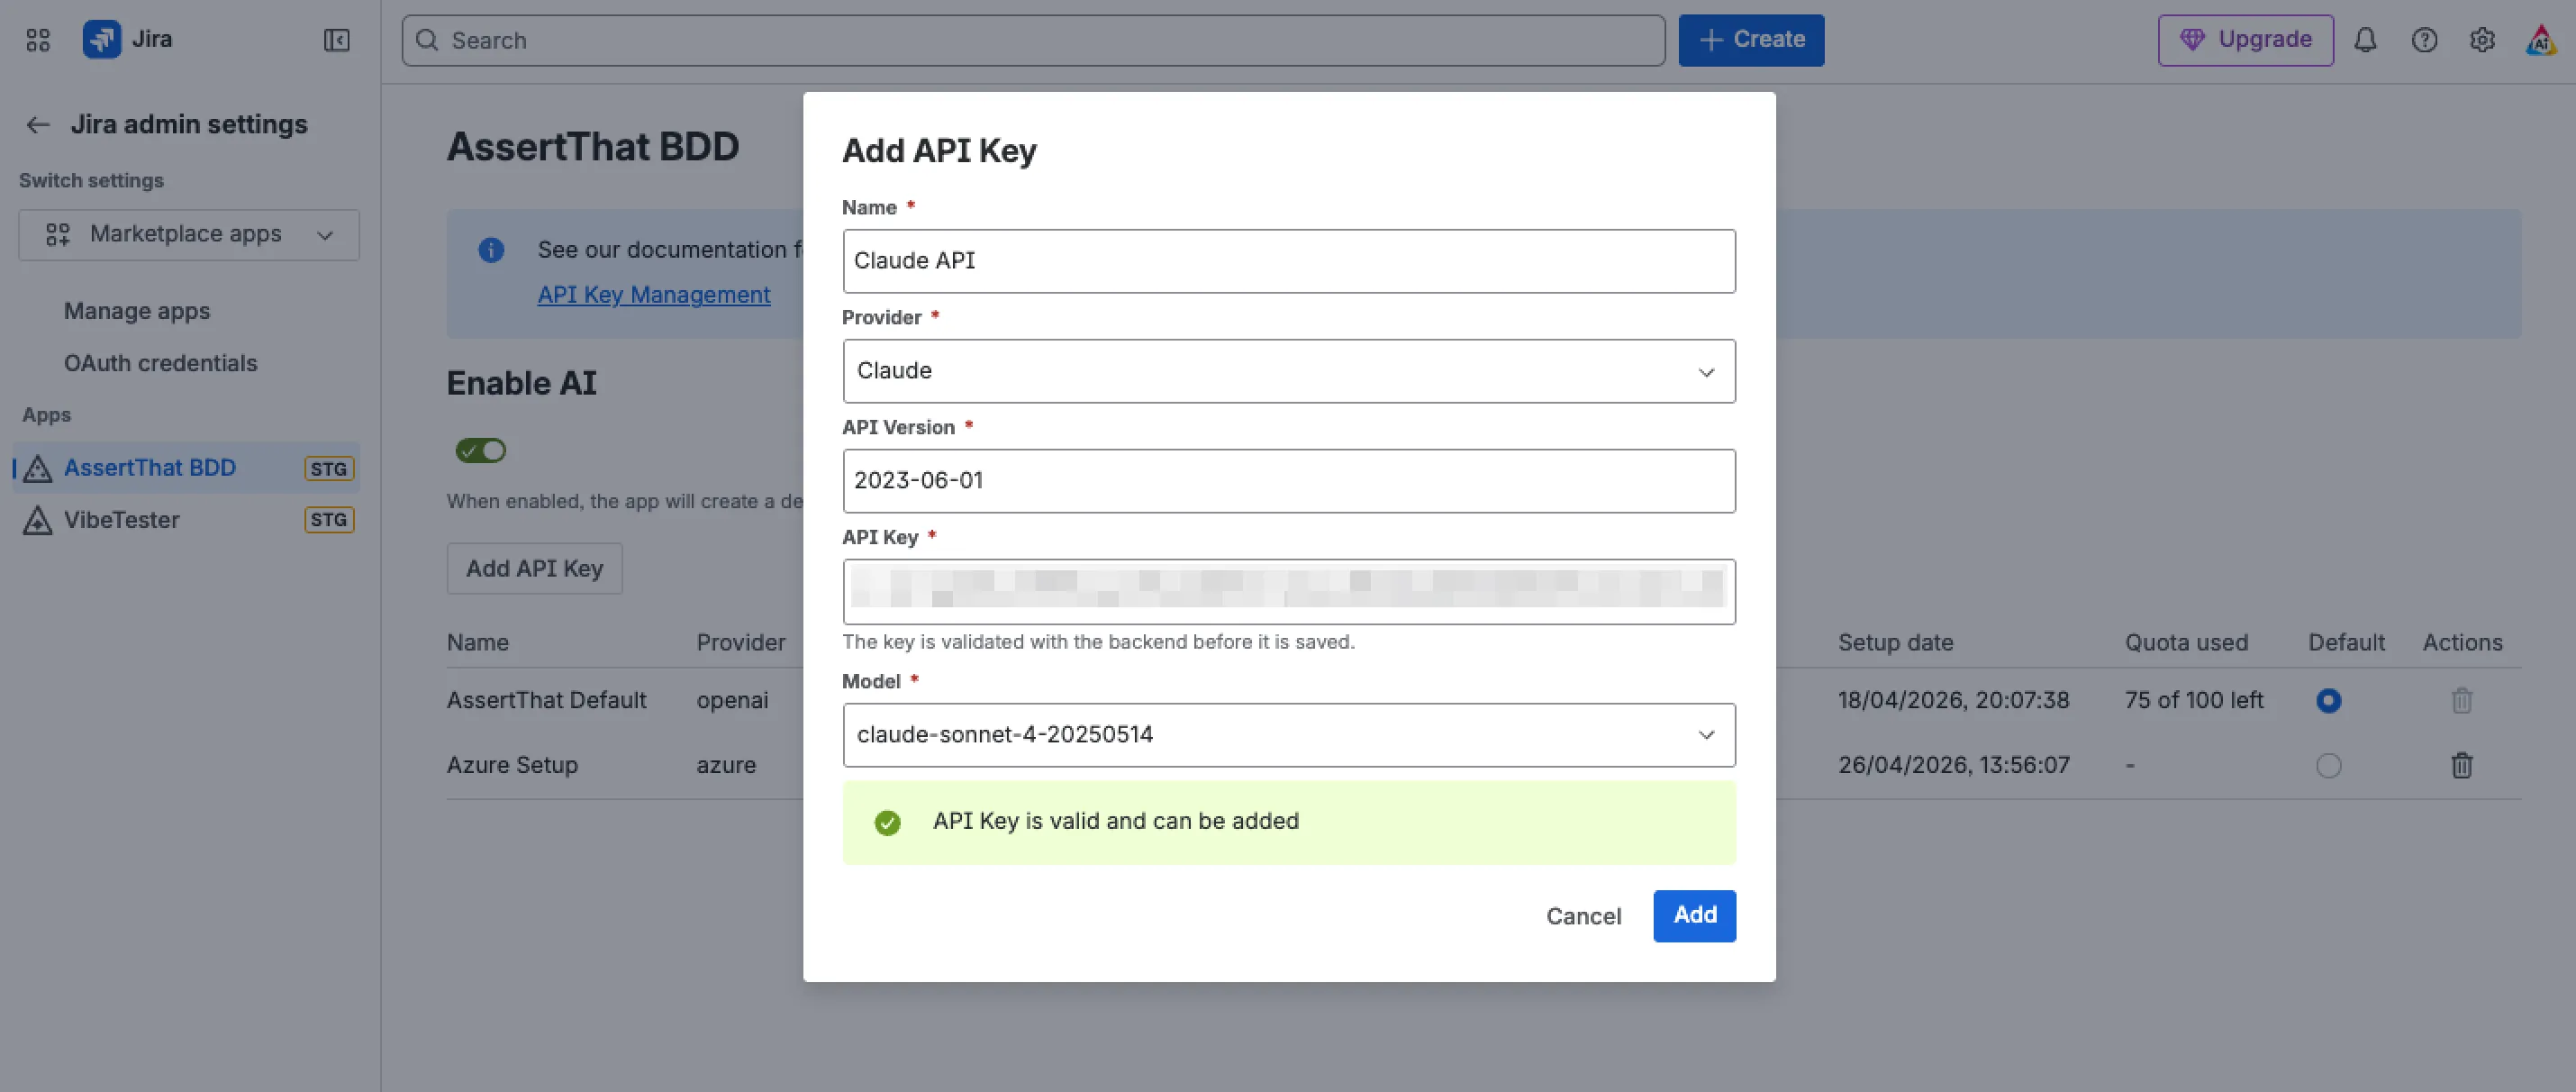The height and width of the screenshot is (1092, 2576).
Task: Collapse the sidebar with the panel icon
Action: pos(337,40)
